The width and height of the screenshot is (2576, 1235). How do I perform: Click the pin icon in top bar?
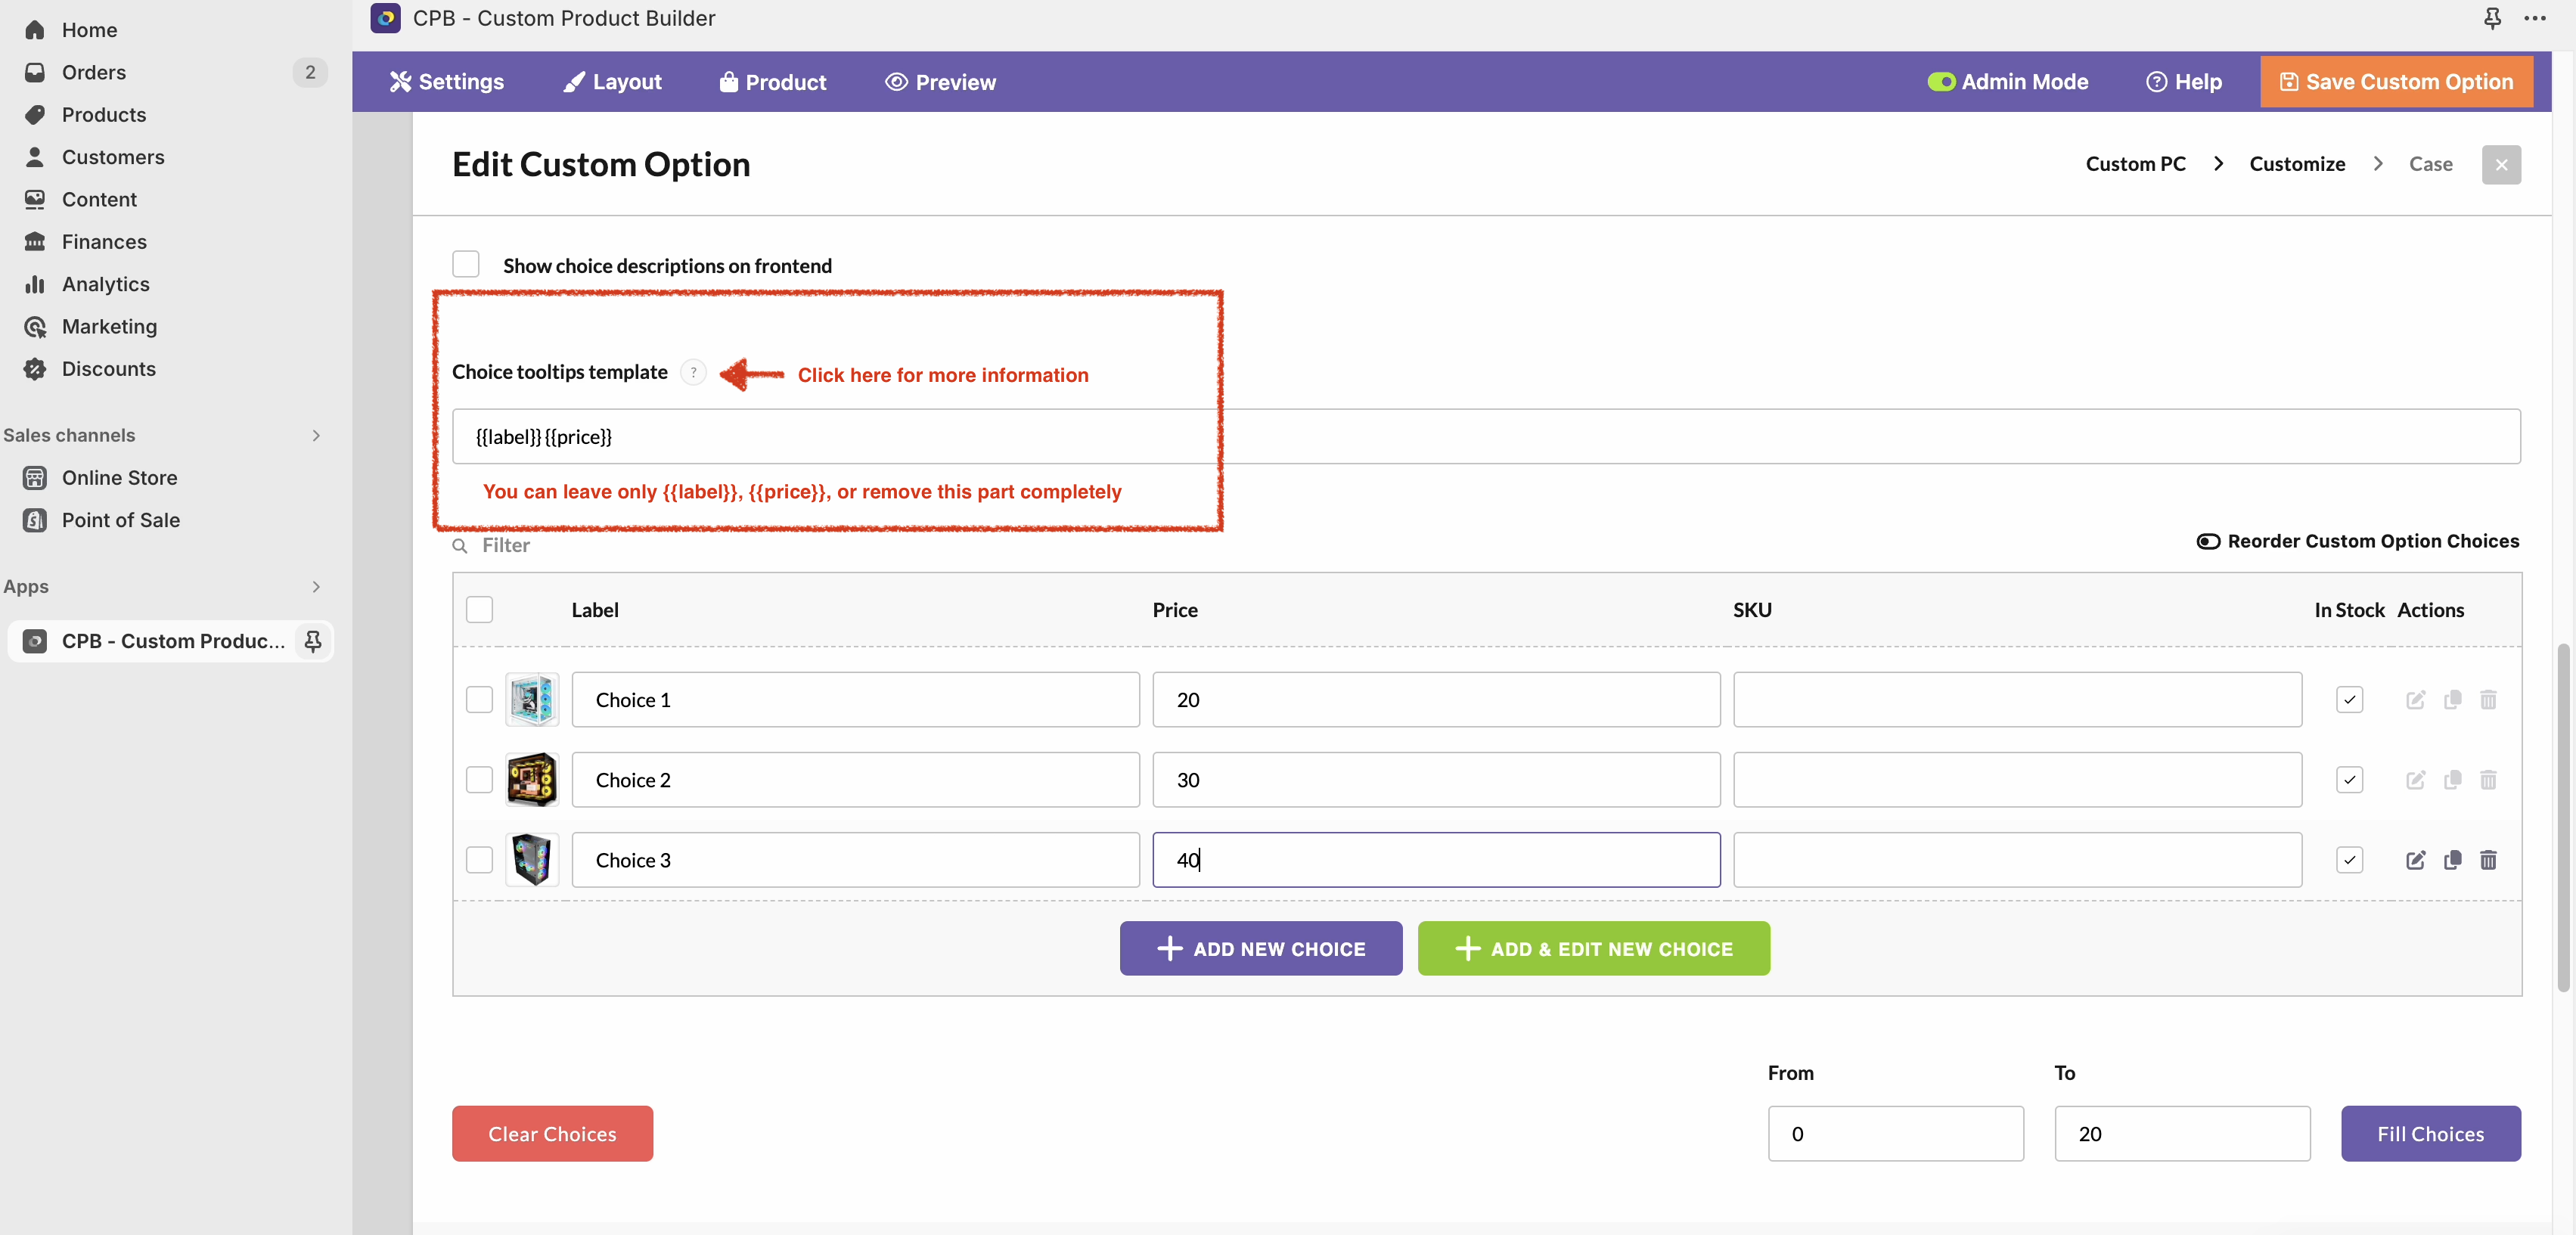2493,18
